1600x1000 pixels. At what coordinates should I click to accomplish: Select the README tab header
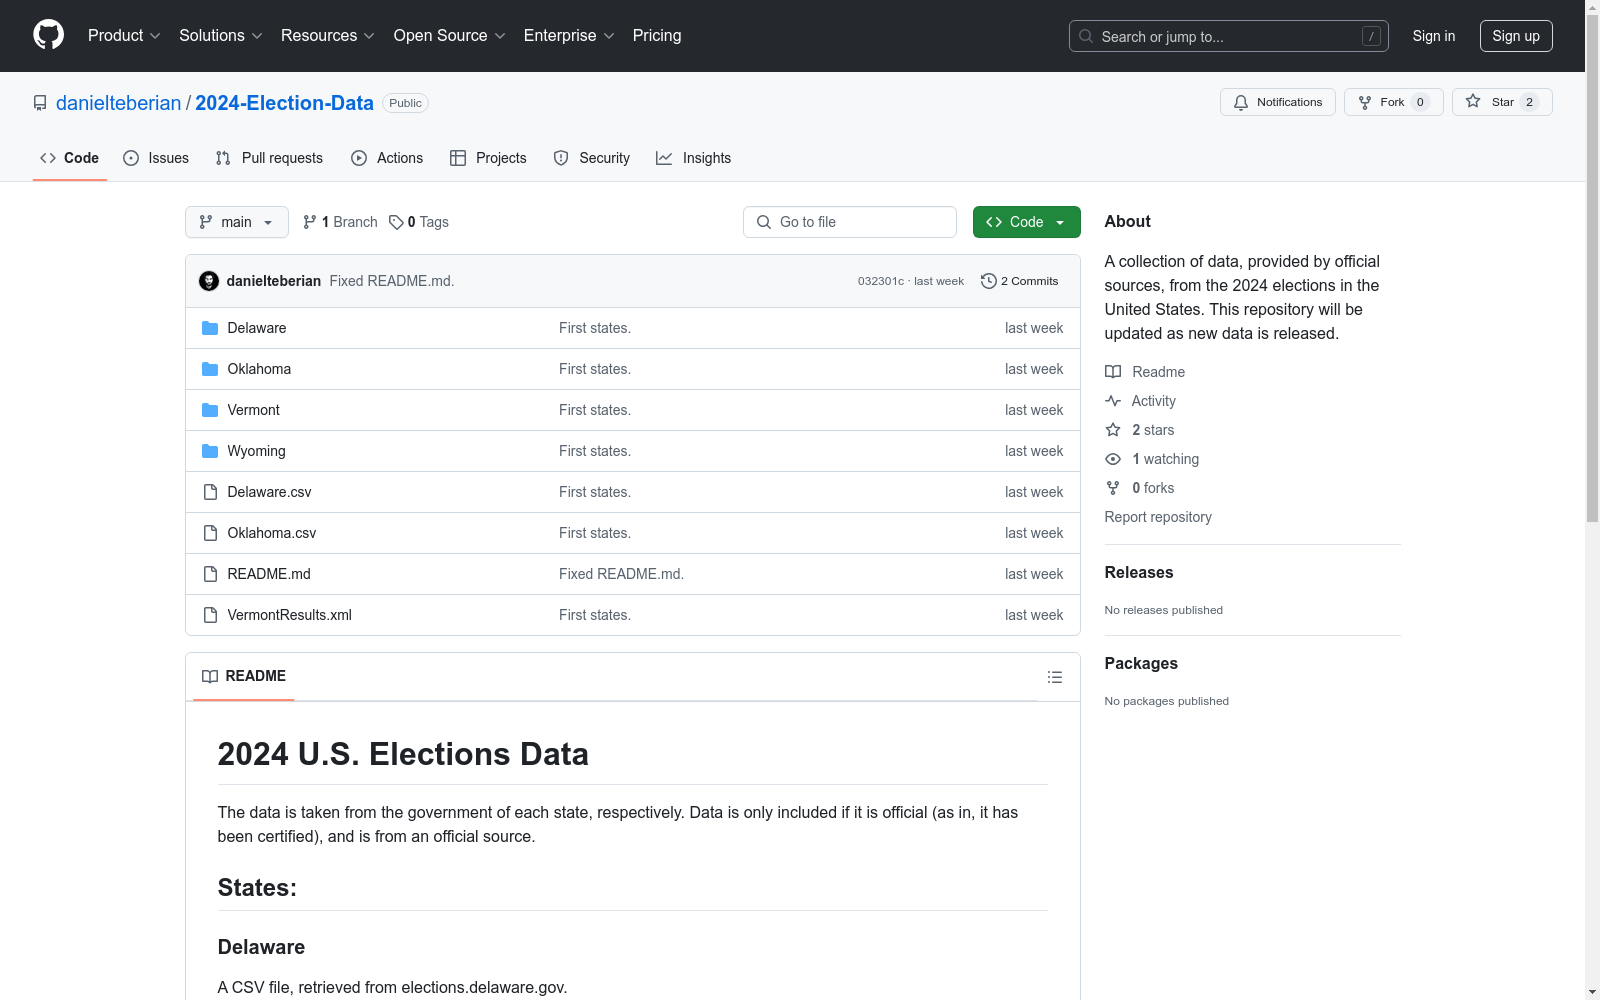pos(244,676)
